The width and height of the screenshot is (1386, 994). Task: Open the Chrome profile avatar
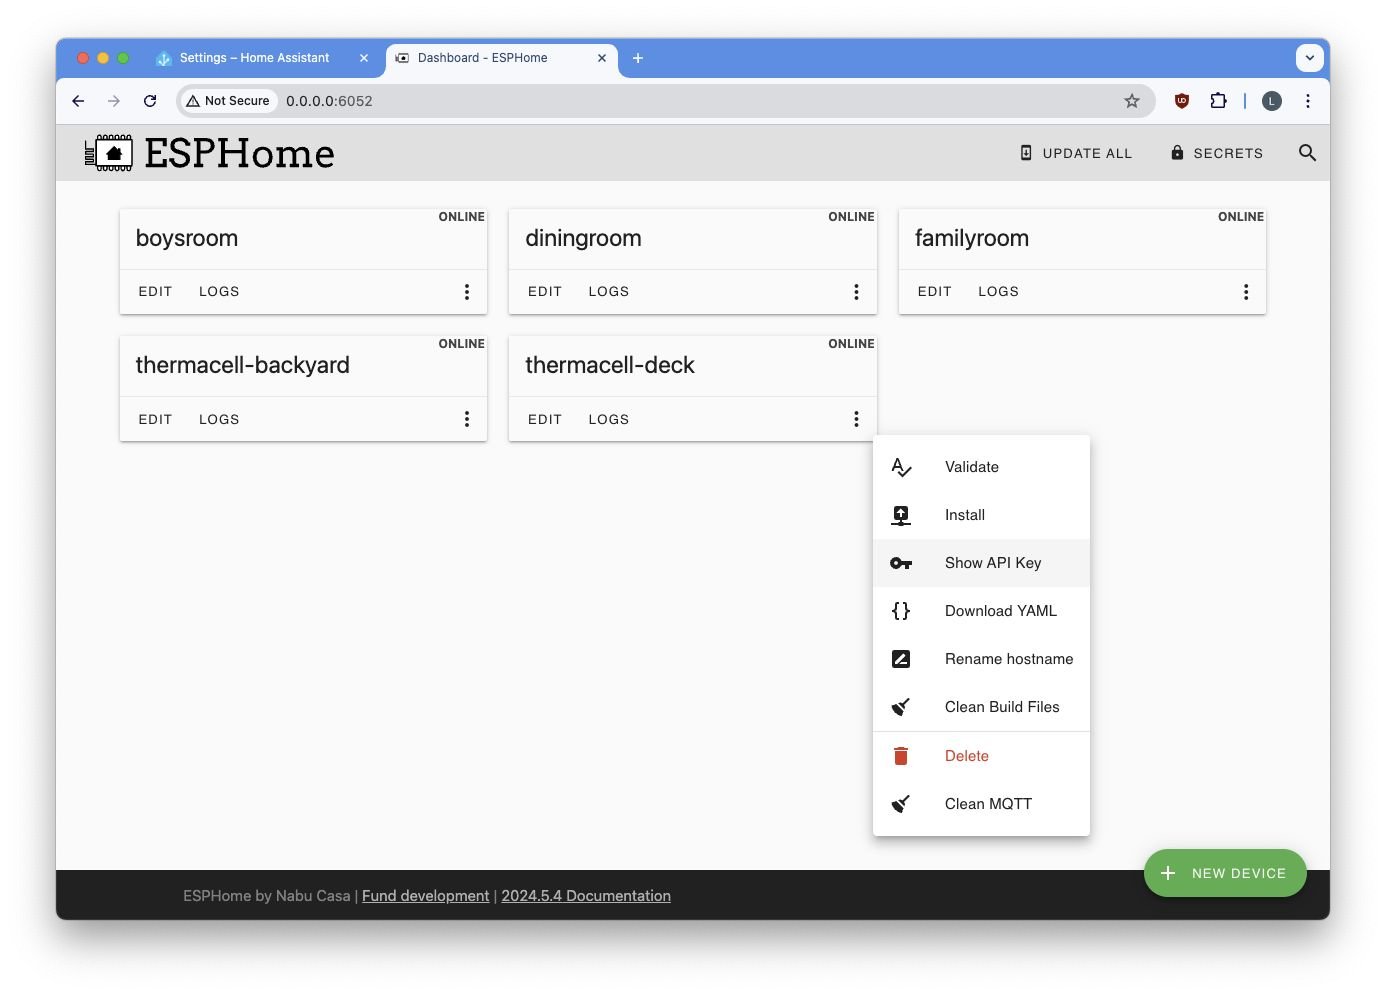[x=1272, y=101]
